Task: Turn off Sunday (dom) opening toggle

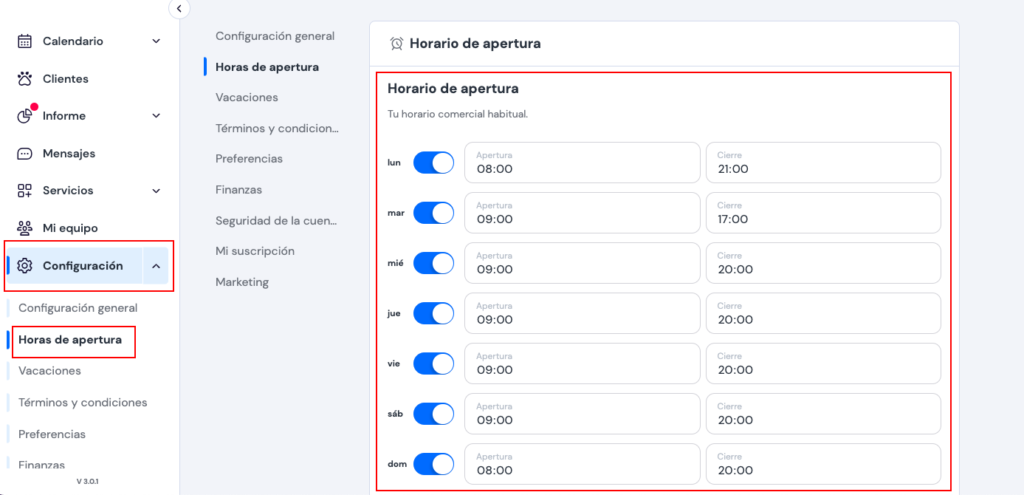Action: [433, 464]
